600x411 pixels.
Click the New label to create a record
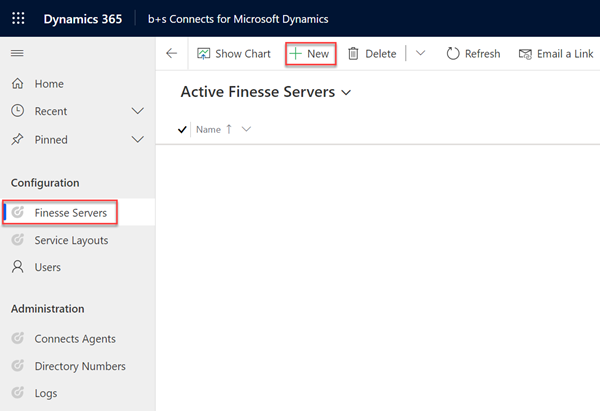[x=318, y=54]
